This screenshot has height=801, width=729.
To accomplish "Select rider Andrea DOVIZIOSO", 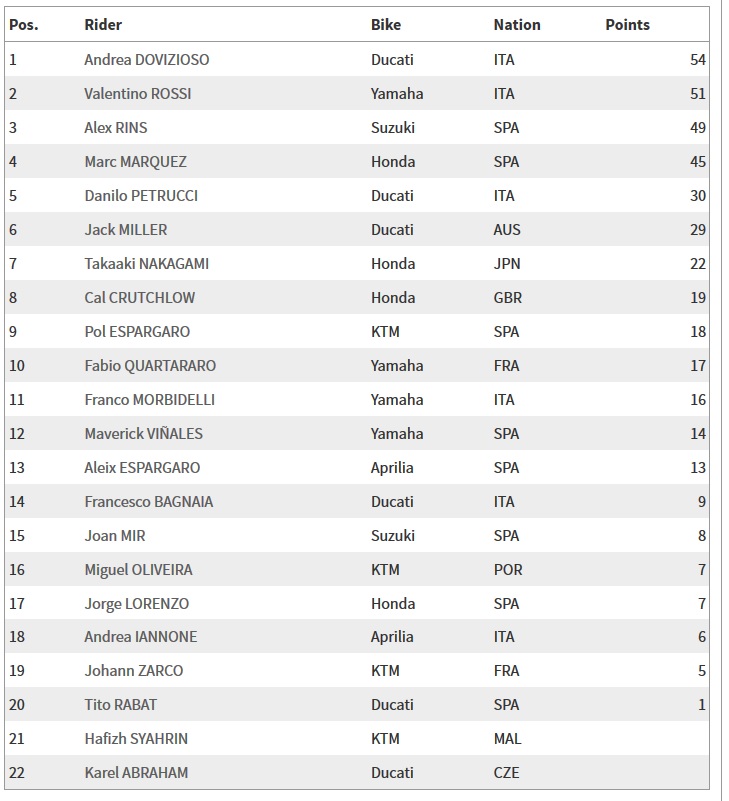I will click(147, 60).
